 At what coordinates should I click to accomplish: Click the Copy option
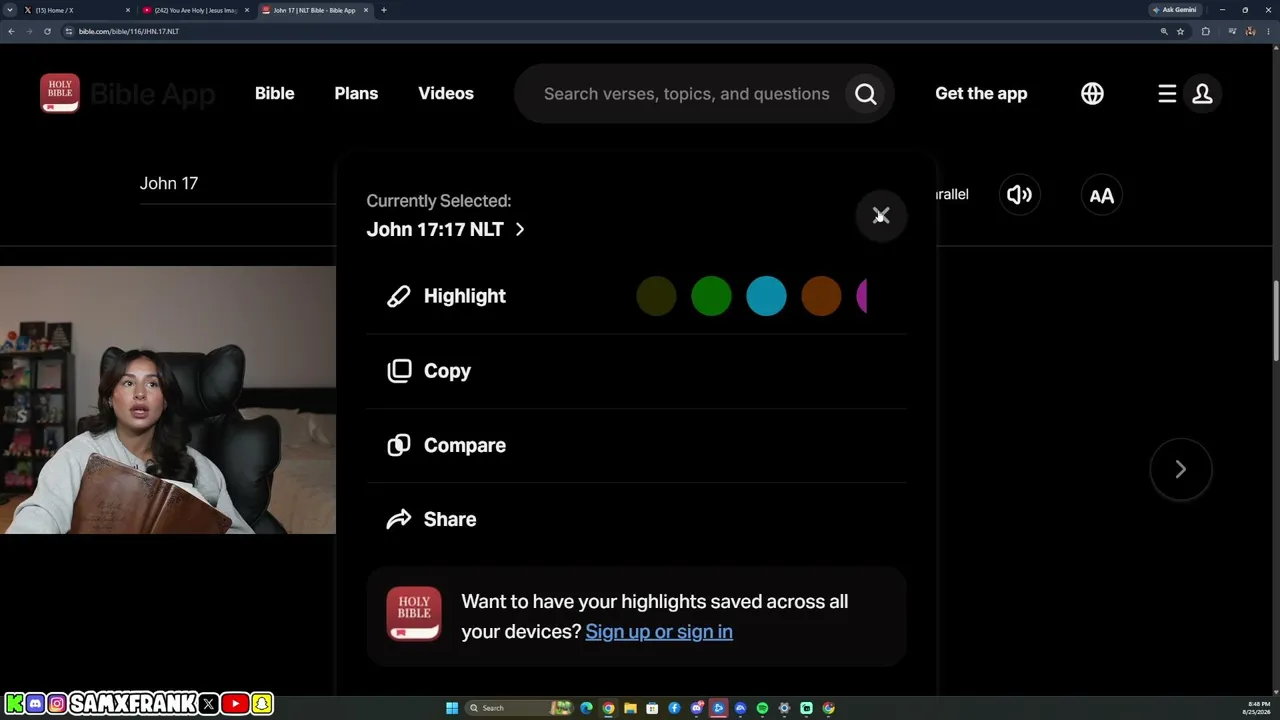click(636, 371)
